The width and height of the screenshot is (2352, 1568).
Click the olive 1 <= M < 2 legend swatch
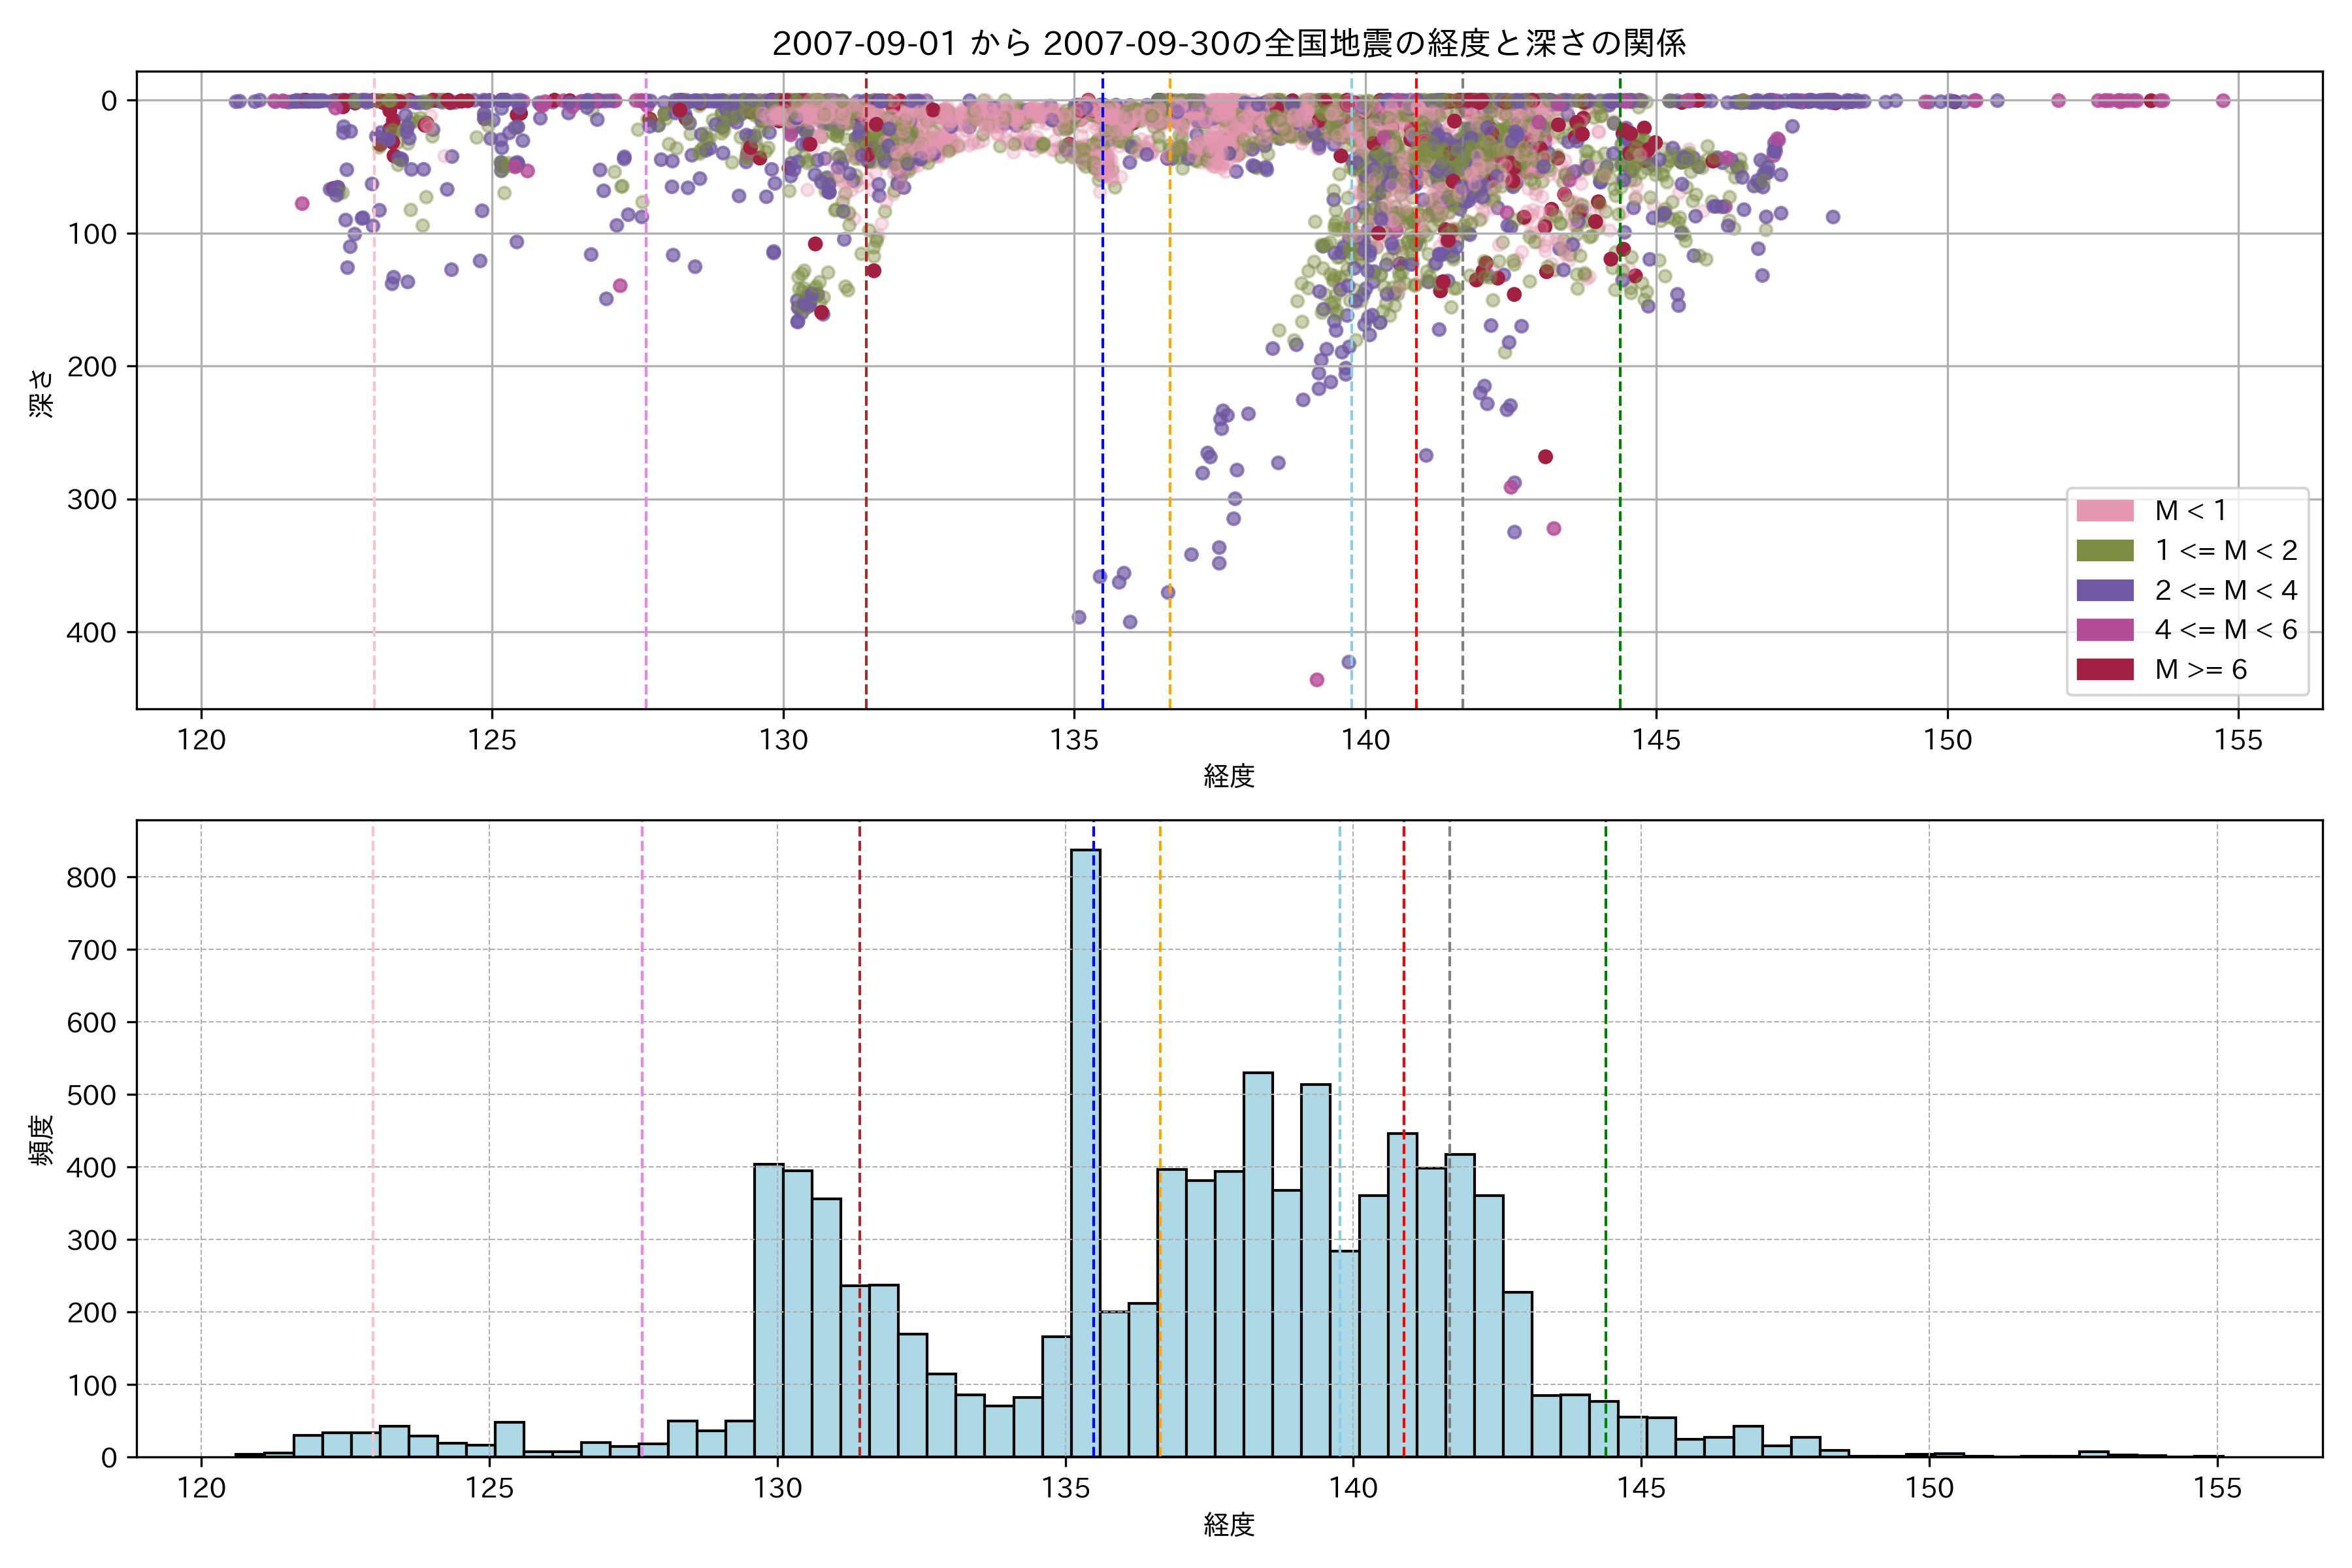(x=2104, y=551)
